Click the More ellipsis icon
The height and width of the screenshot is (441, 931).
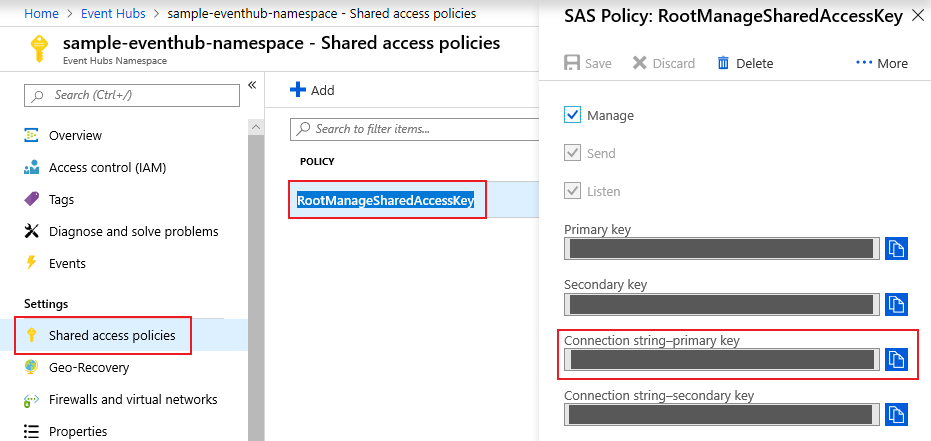tap(864, 62)
